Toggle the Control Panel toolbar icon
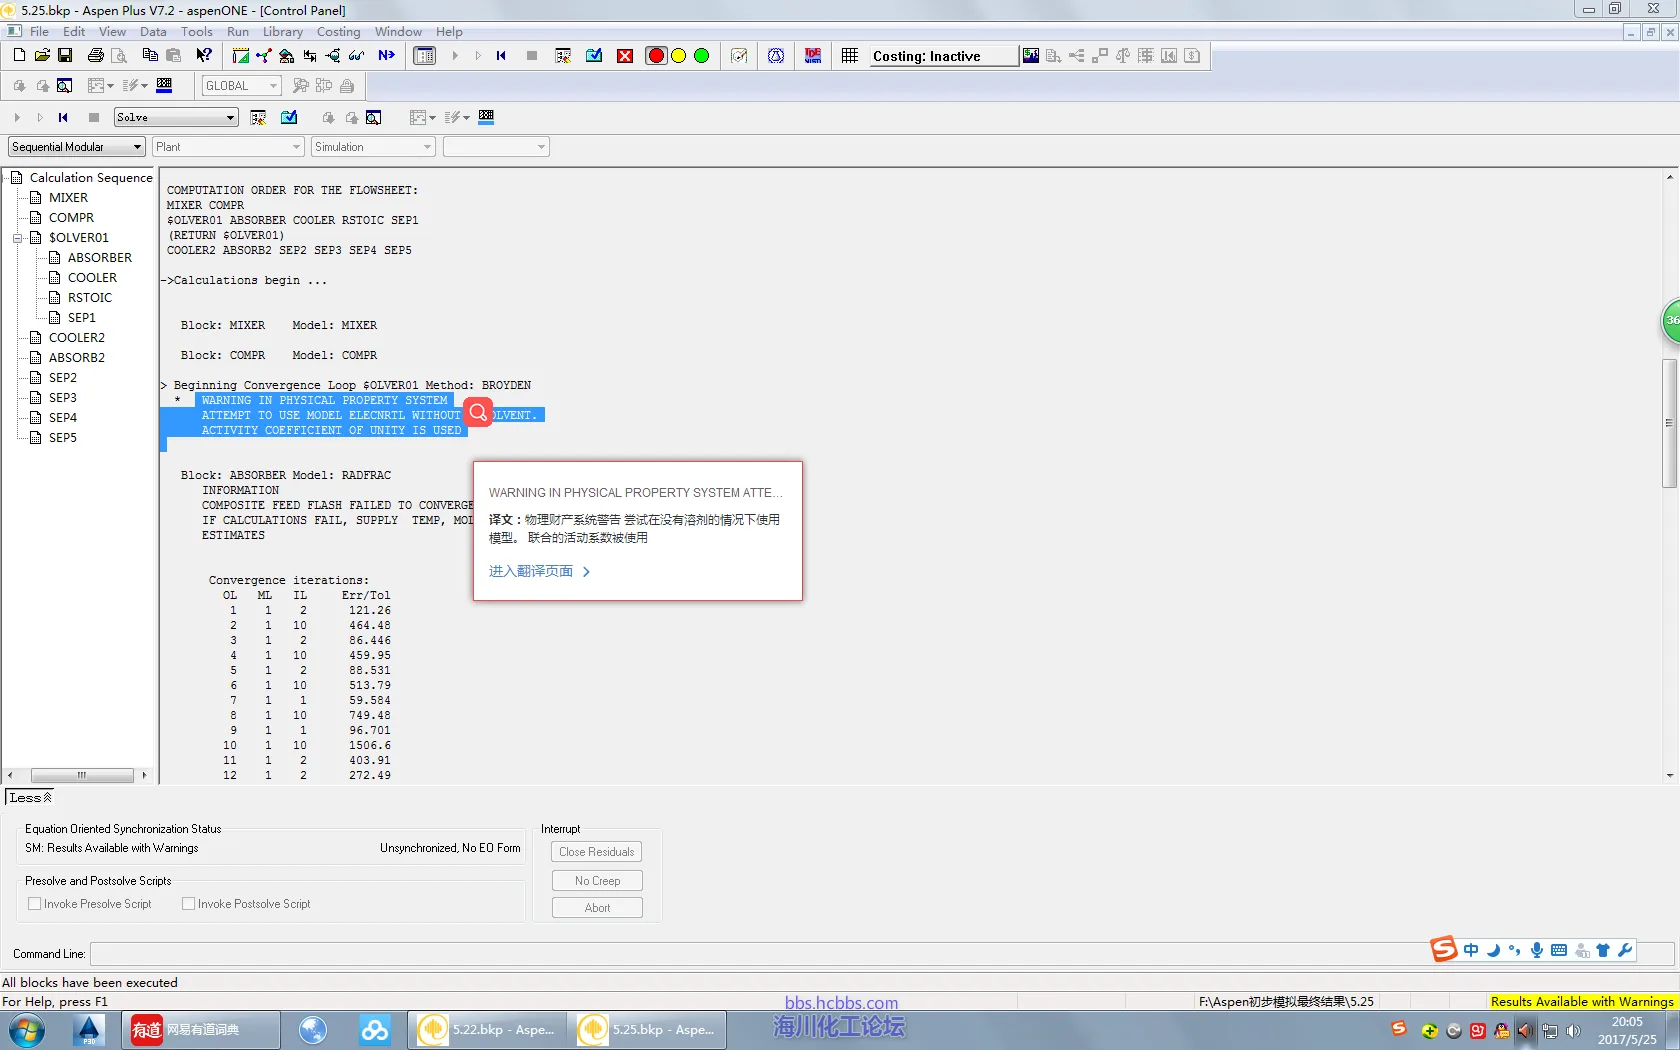The width and height of the screenshot is (1680, 1050). tap(425, 56)
